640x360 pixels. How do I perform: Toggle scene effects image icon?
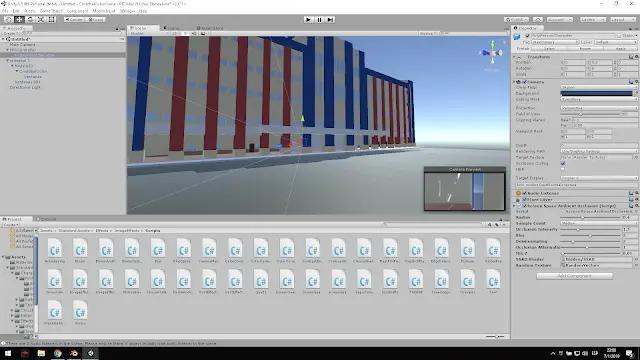(x=203, y=33)
